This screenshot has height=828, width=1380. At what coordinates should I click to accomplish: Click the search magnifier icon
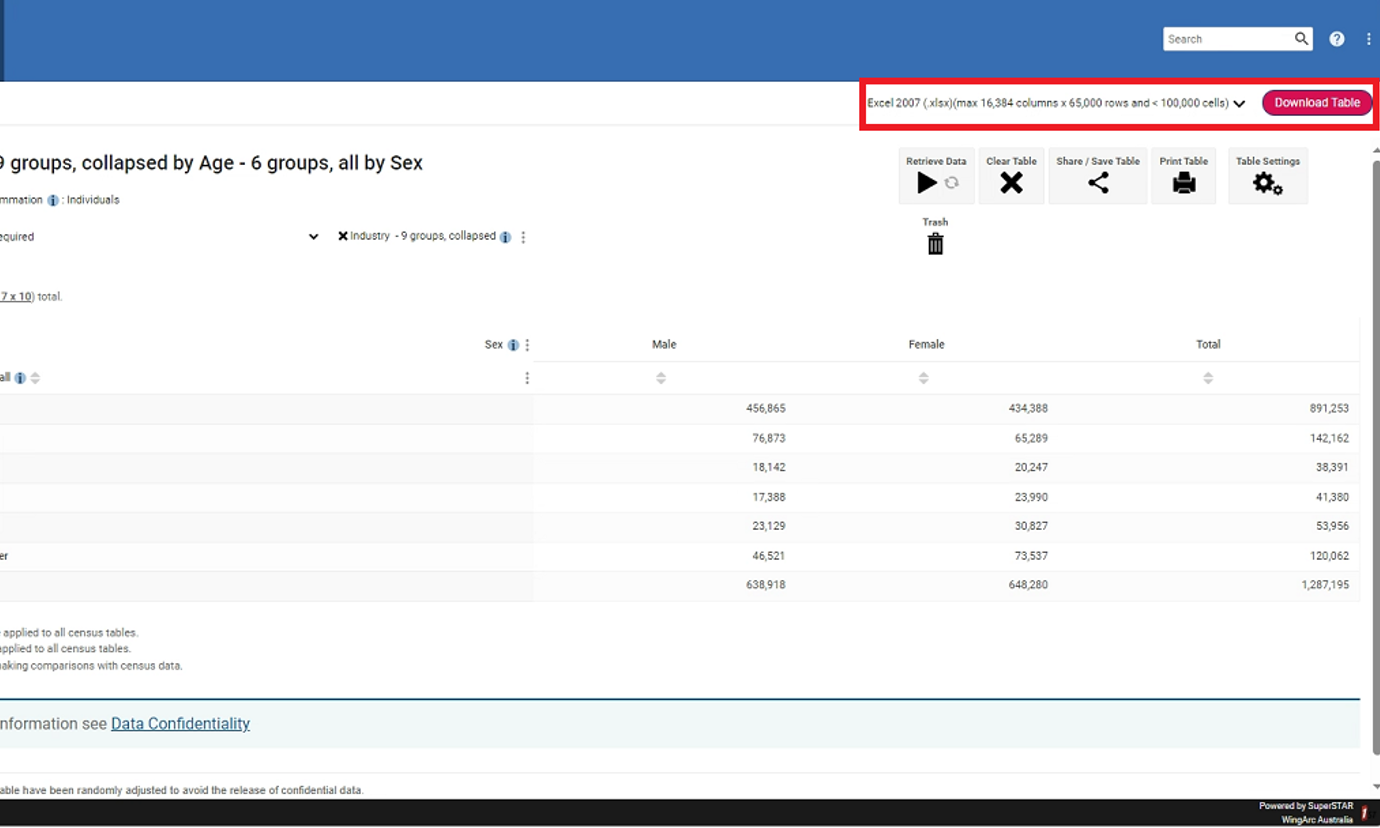coord(1301,39)
